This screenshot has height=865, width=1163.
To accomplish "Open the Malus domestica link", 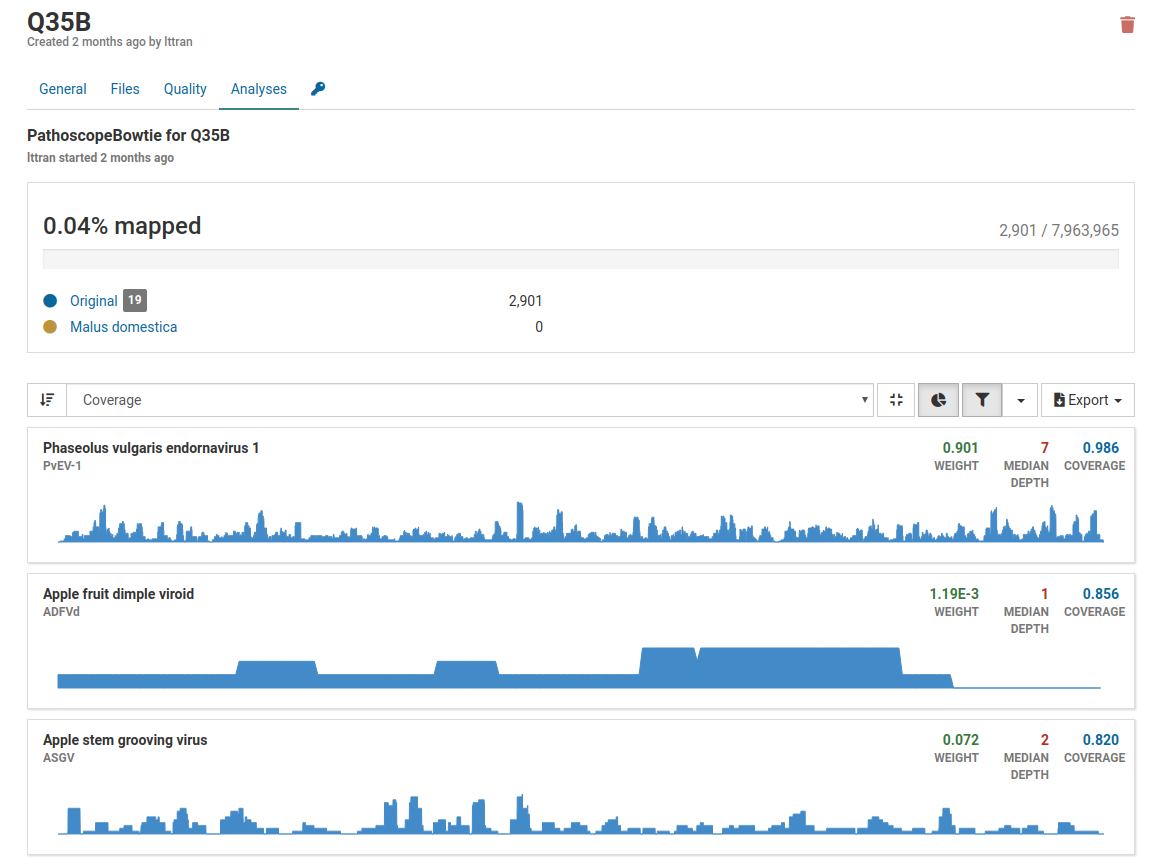I will (123, 327).
